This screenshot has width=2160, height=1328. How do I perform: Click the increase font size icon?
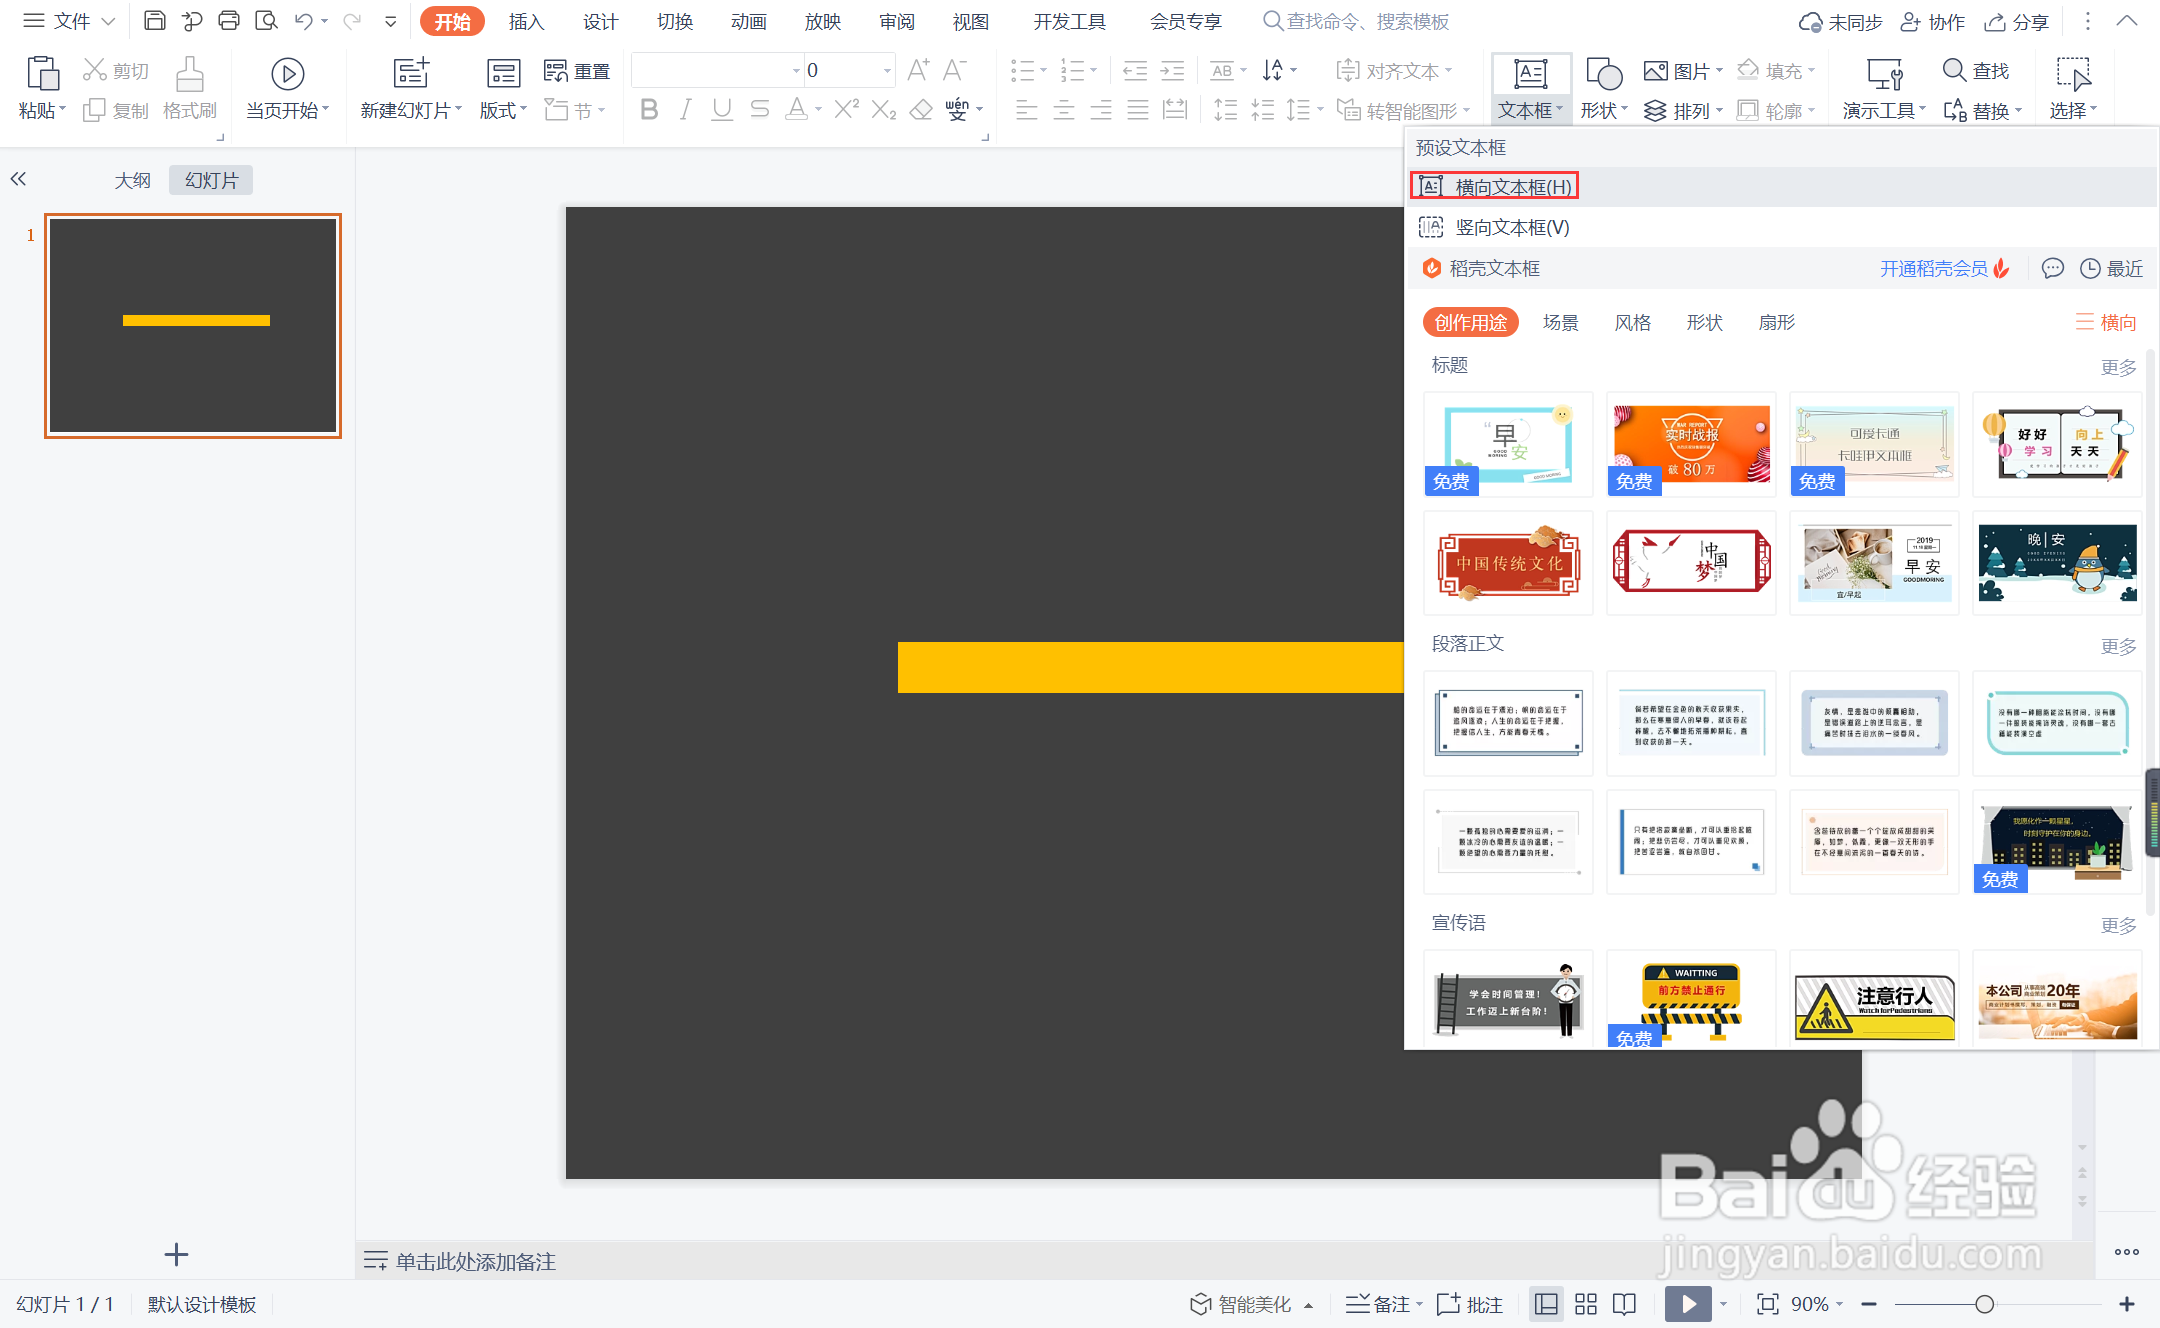coord(918,70)
